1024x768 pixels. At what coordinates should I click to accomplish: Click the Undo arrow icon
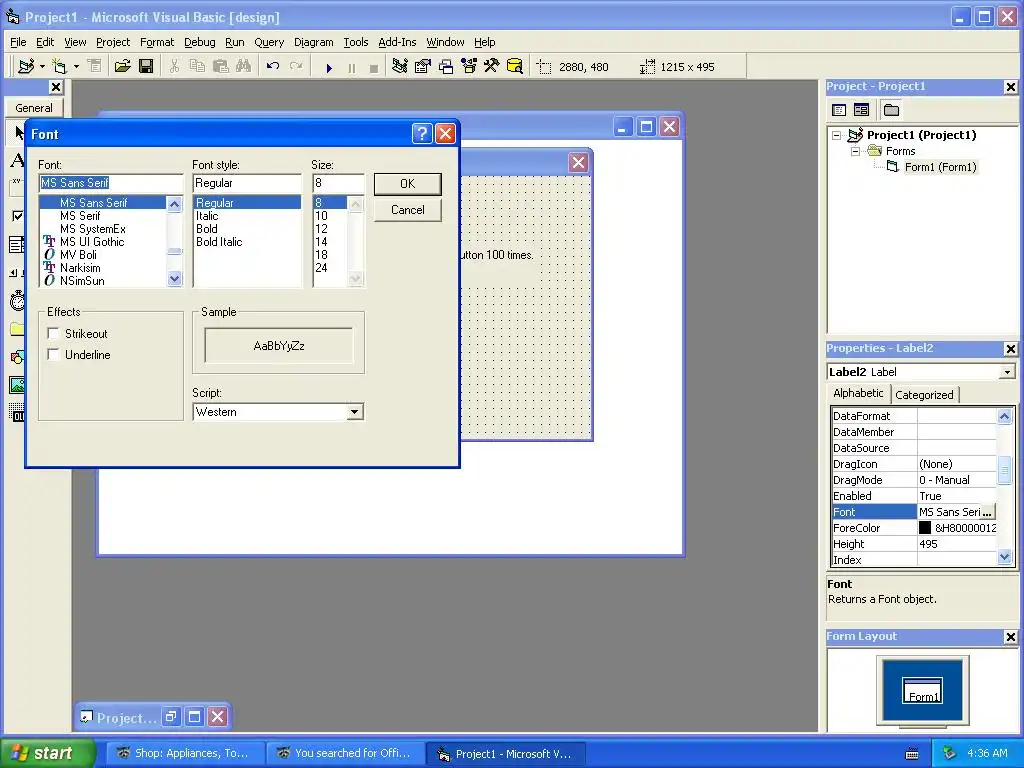point(273,67)
